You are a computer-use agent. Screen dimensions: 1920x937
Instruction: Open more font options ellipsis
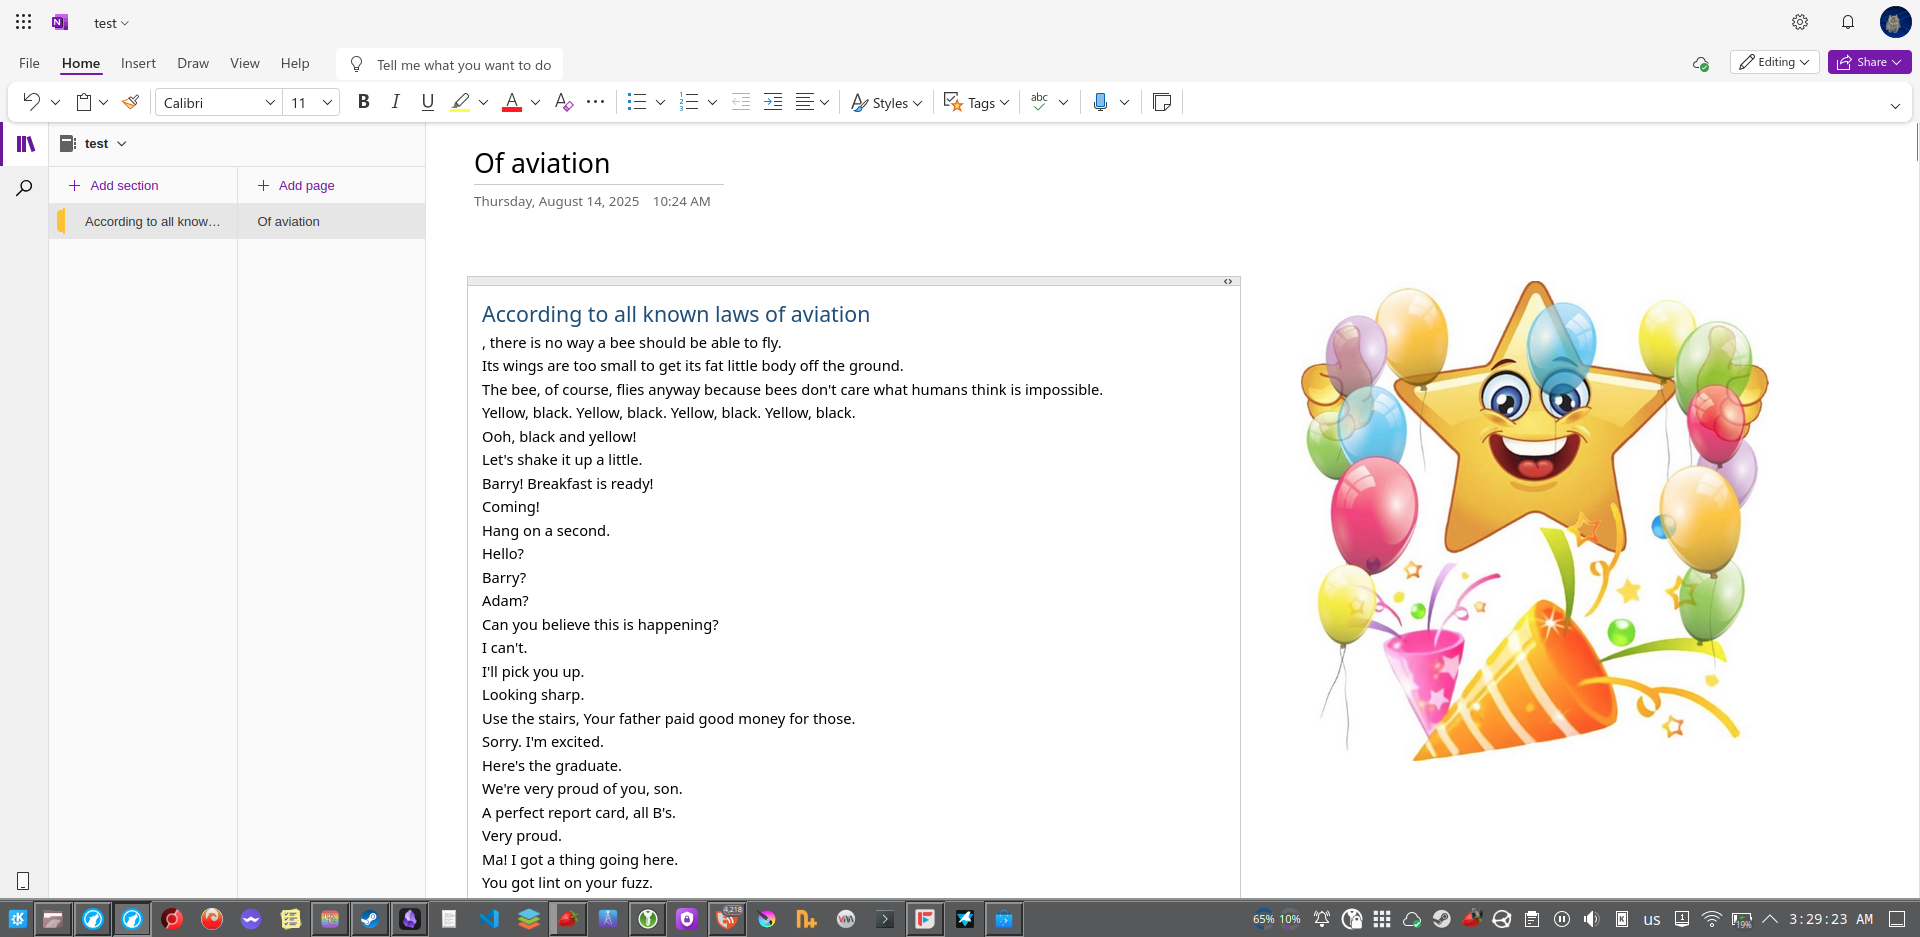point(596,102)
